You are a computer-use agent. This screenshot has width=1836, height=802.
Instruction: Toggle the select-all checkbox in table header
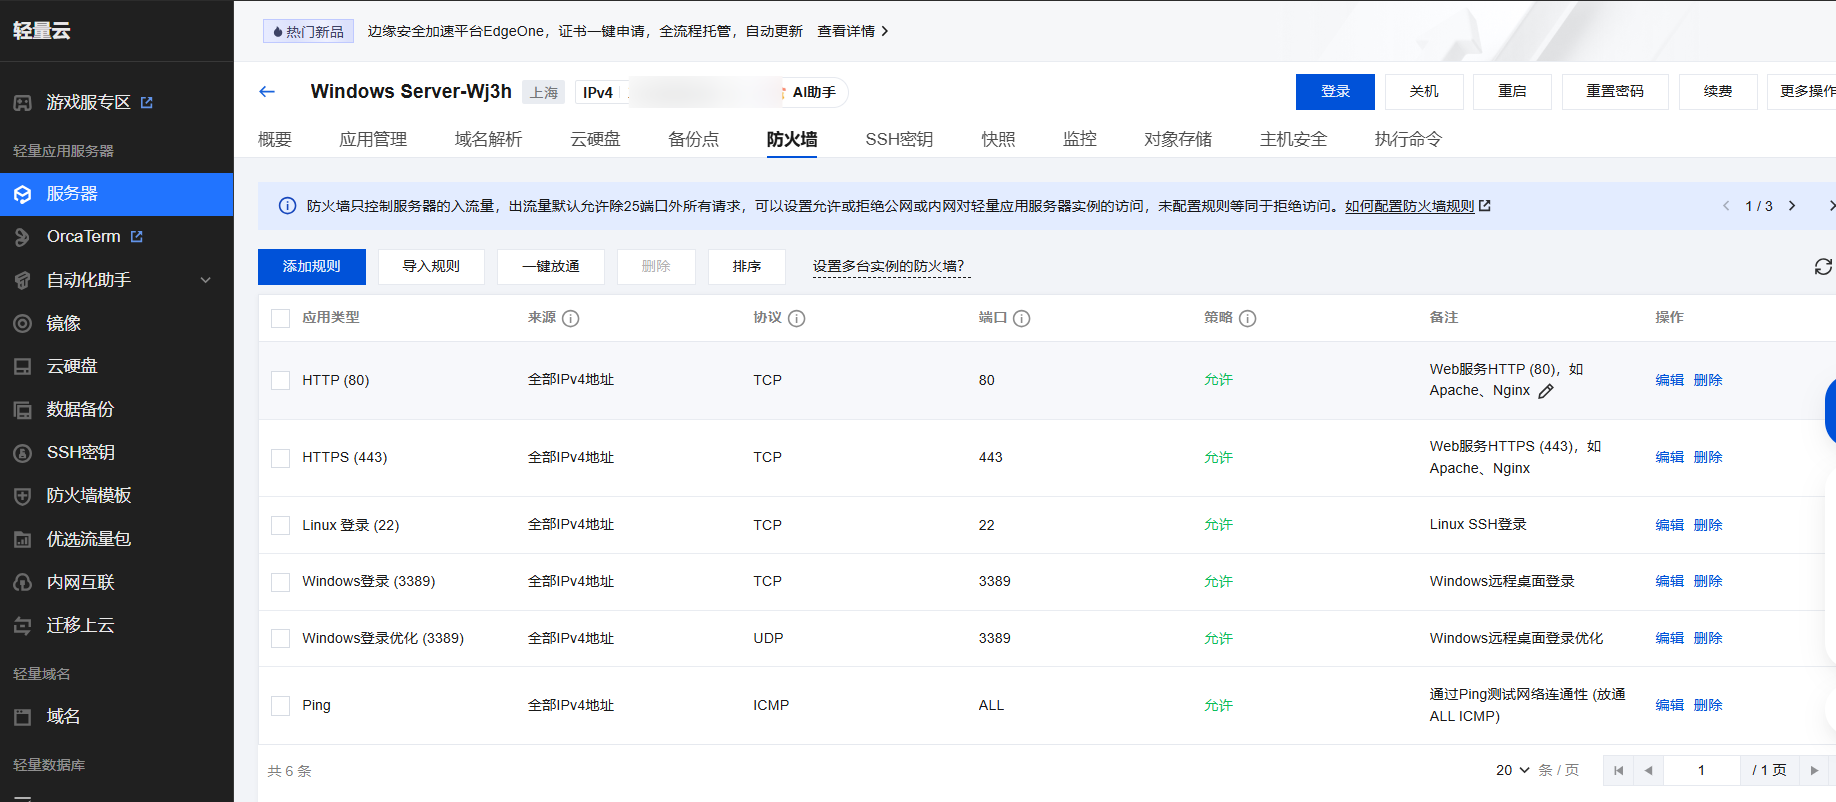click(x=281, y=318)
